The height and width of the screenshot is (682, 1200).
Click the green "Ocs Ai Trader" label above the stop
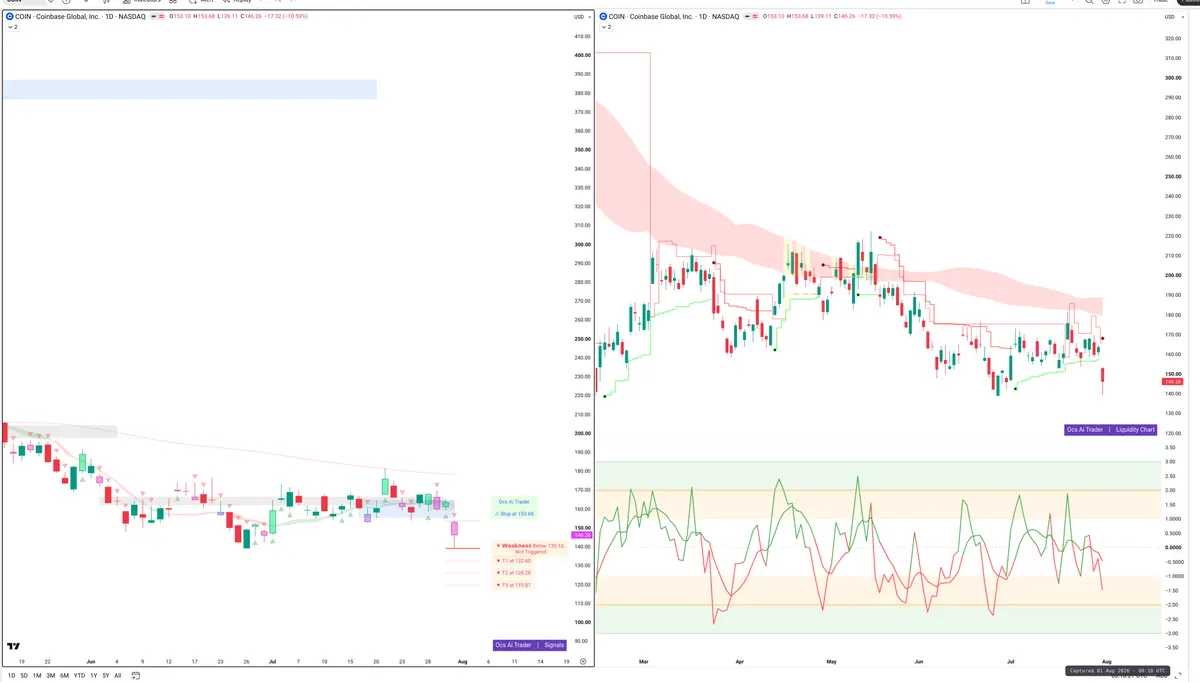(x=516, y=501)
